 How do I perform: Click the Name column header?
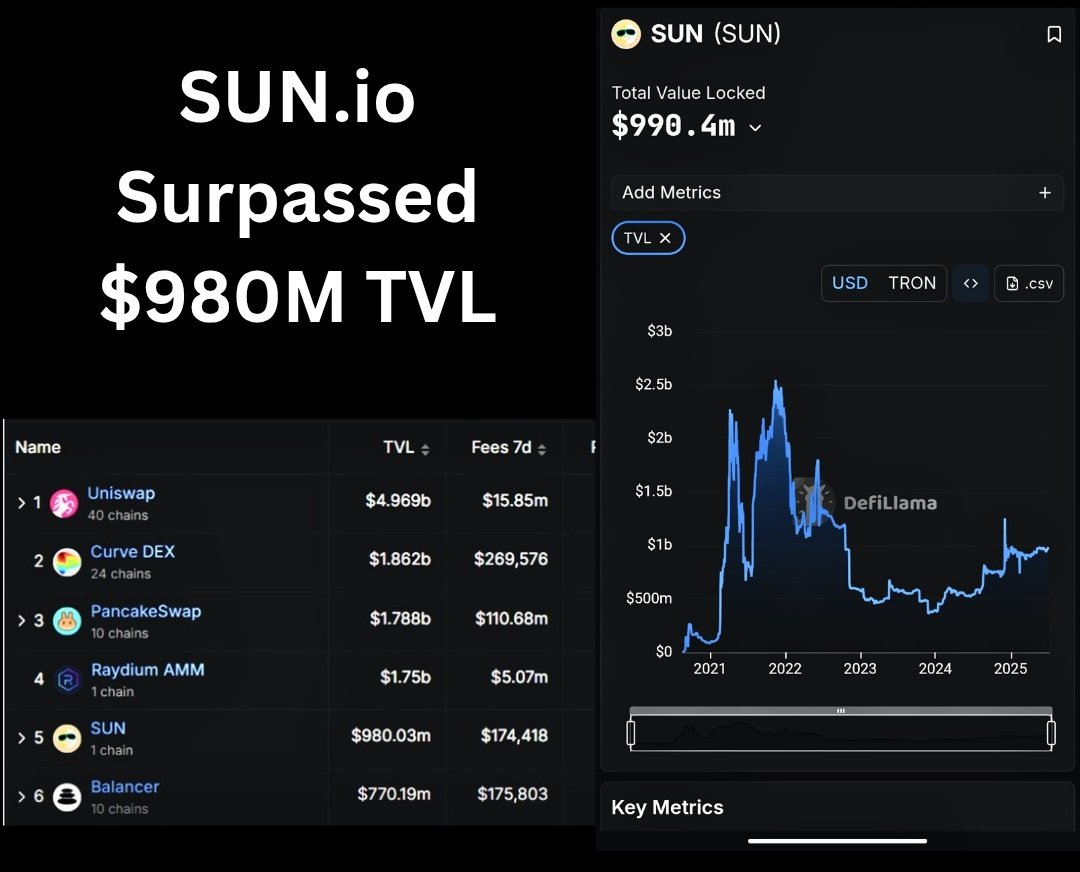[38, 448]
